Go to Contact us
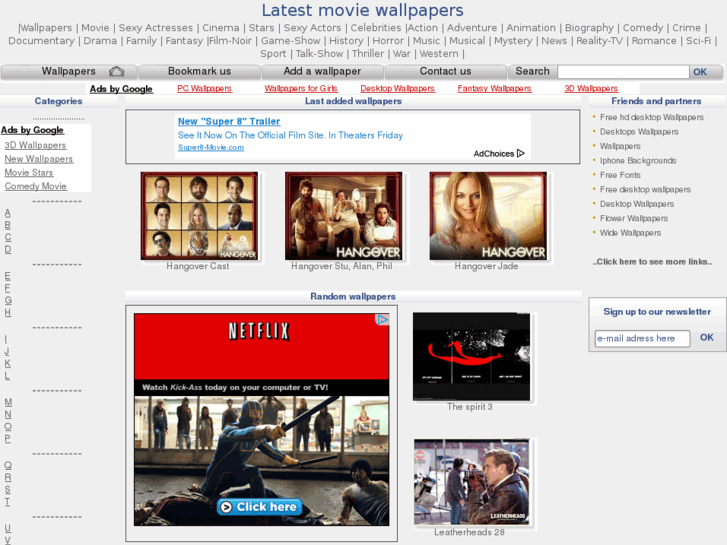727x545 pixels. [445, 71]
